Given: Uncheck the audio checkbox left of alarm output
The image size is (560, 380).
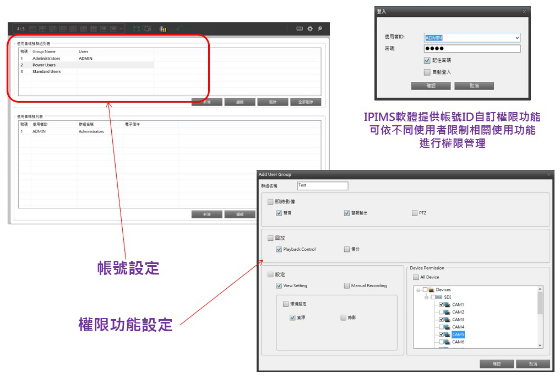Looking at the screenshot, I should (x=279, y=213).
